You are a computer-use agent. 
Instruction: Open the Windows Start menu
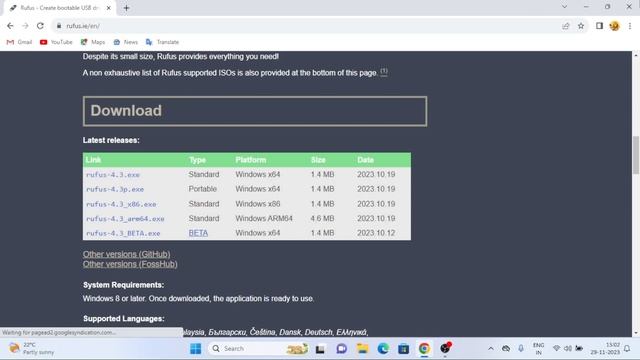[196, 349]
